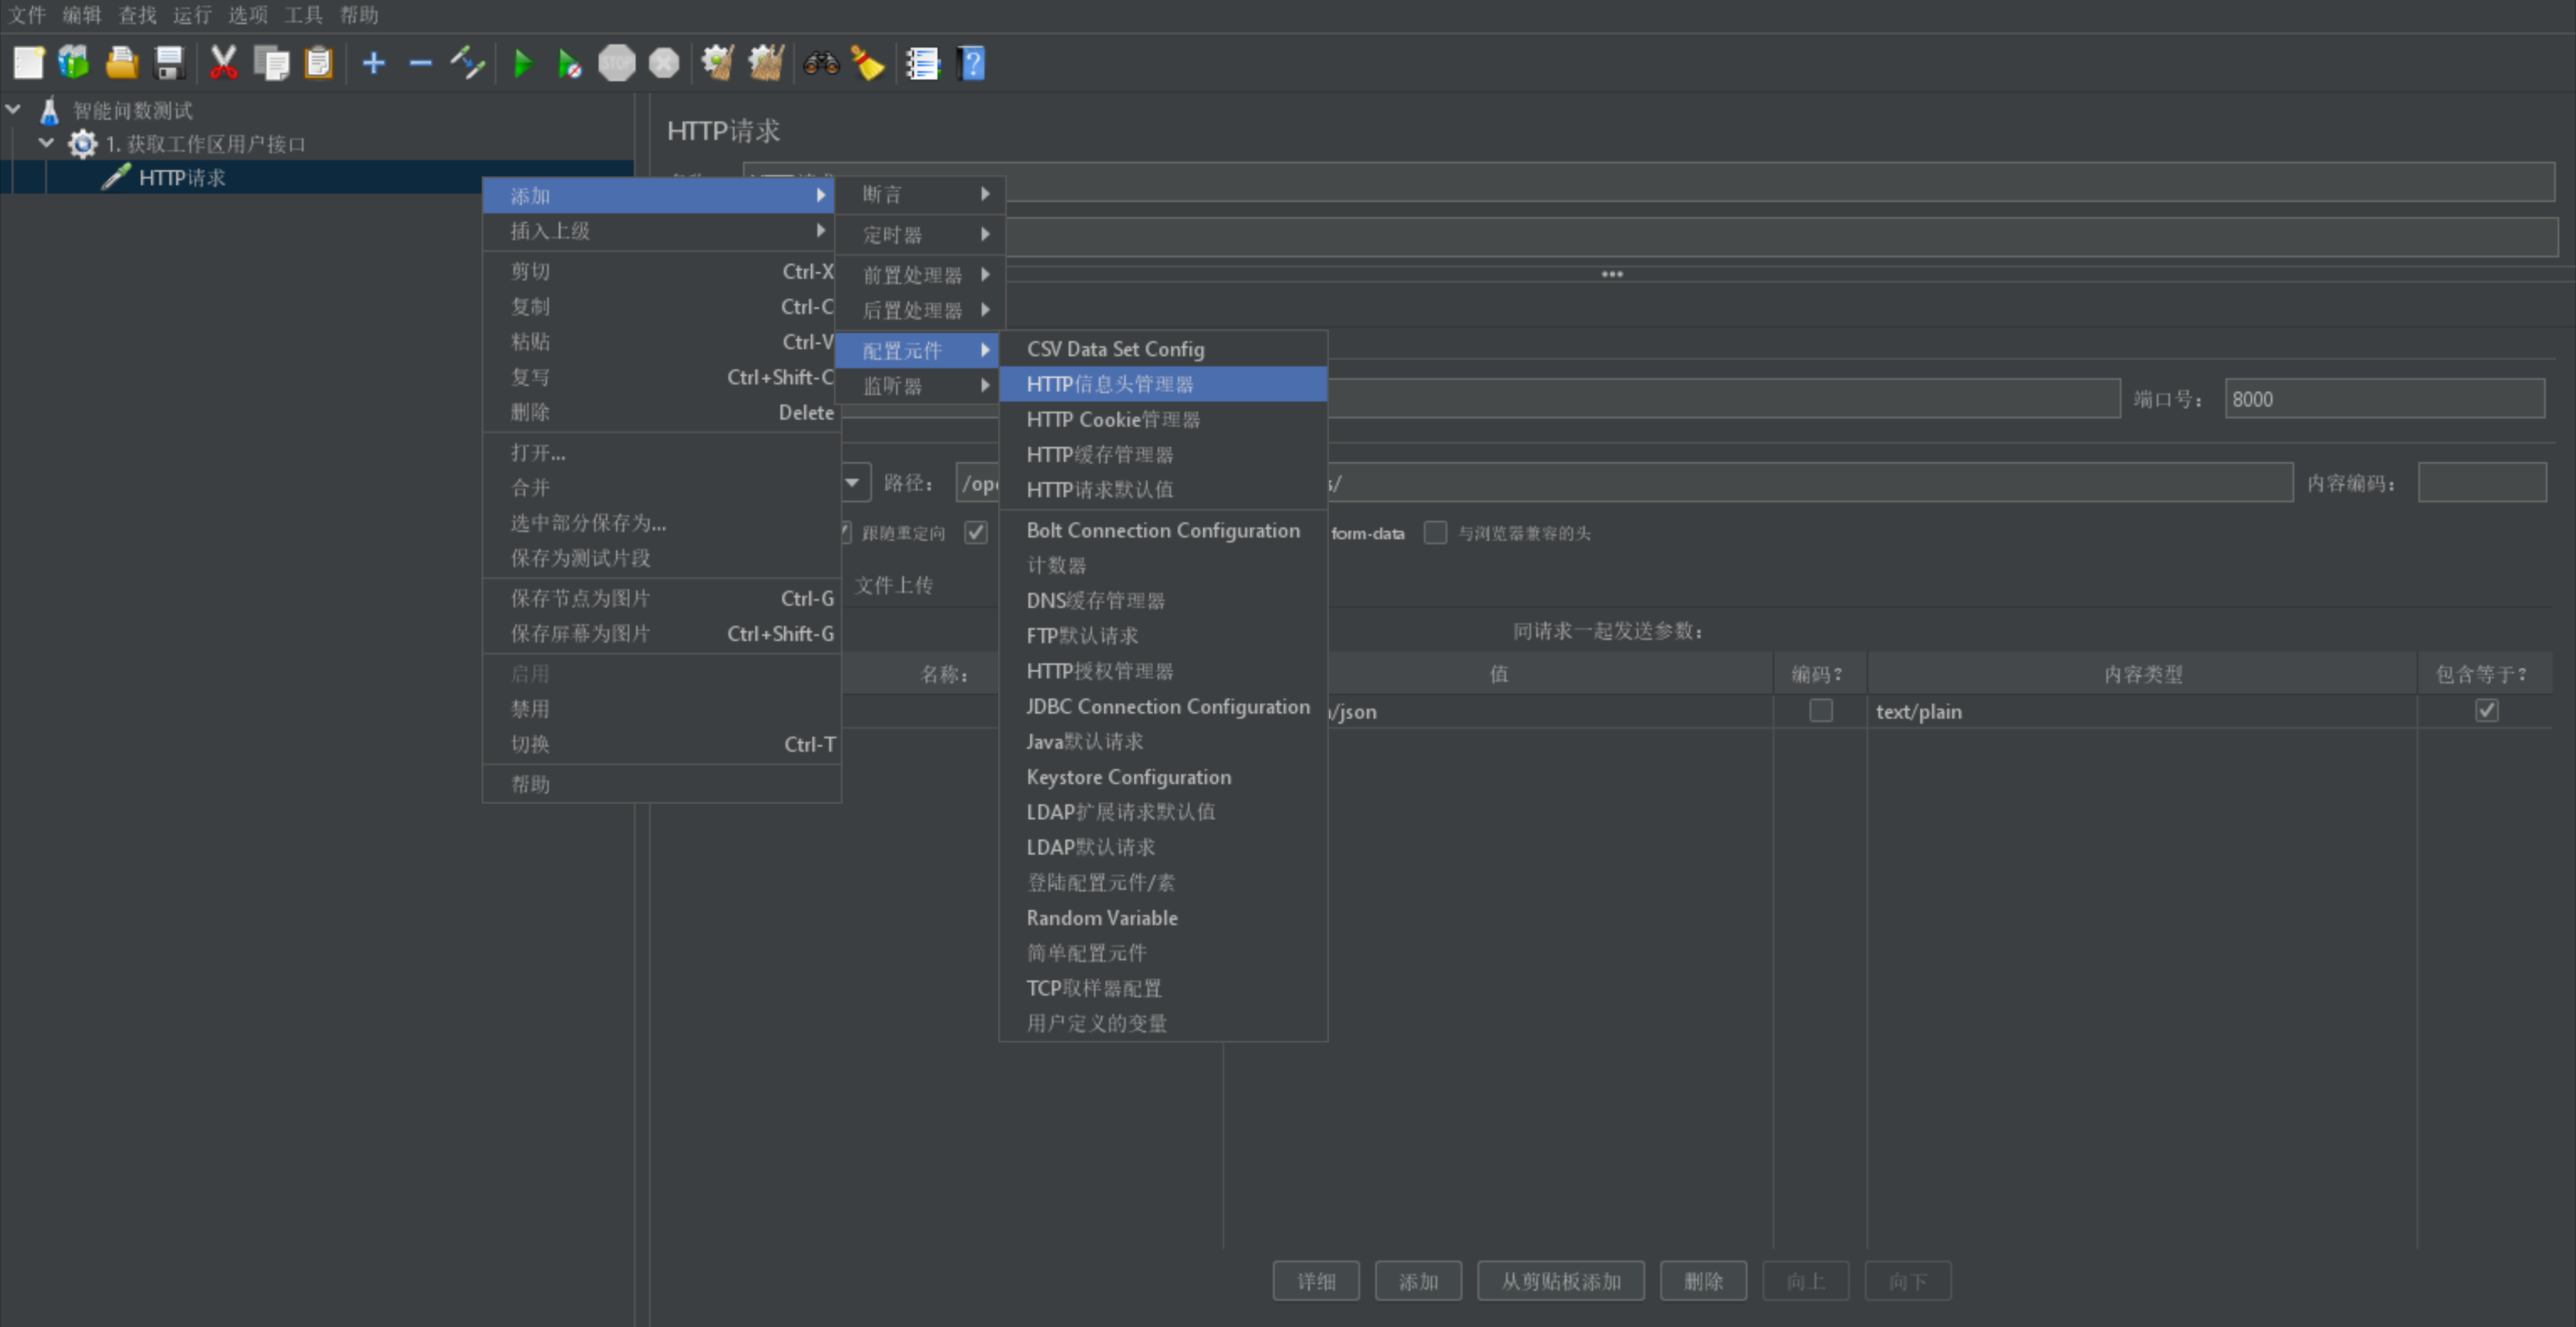The image size is (2576, 1327).
Task: Click the Open file folder icon
Action: click(x=122, y=63)
